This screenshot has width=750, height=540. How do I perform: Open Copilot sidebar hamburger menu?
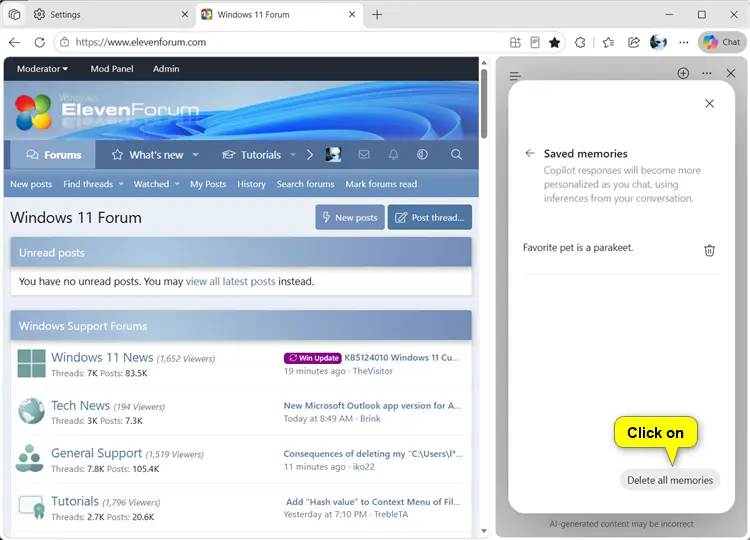[515, 76]
